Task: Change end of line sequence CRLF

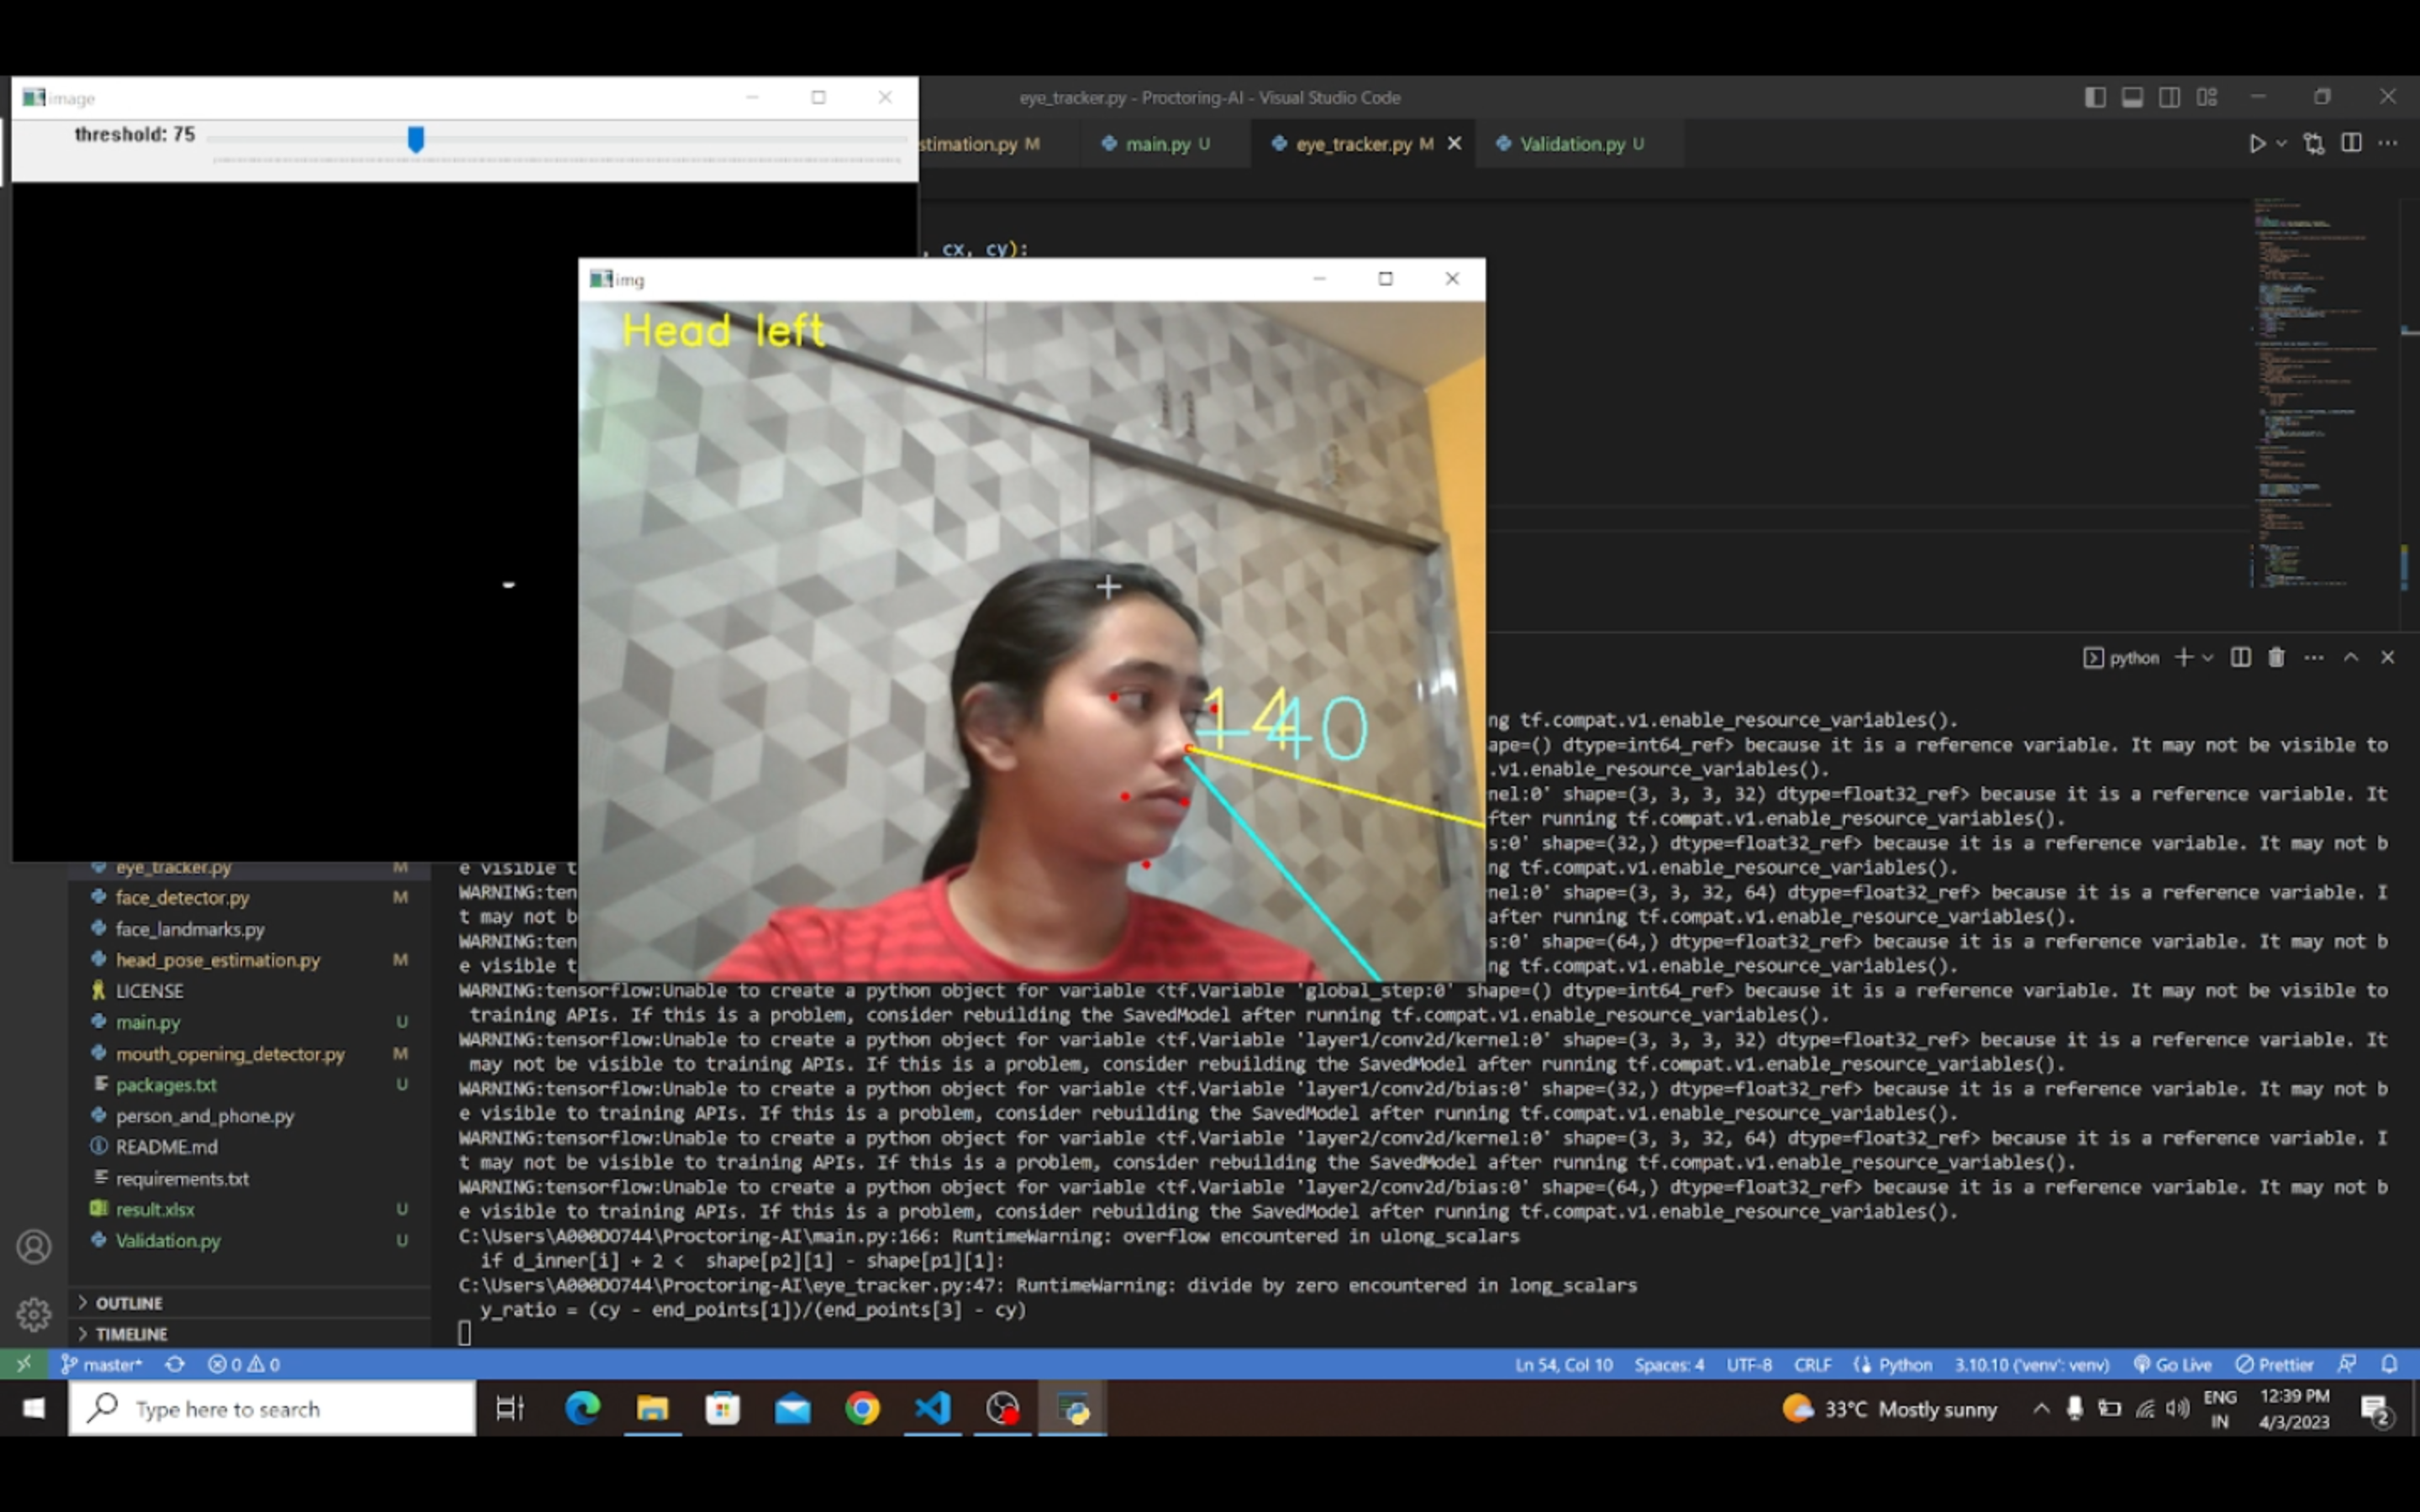Action: click(x=1812, y=1364)
